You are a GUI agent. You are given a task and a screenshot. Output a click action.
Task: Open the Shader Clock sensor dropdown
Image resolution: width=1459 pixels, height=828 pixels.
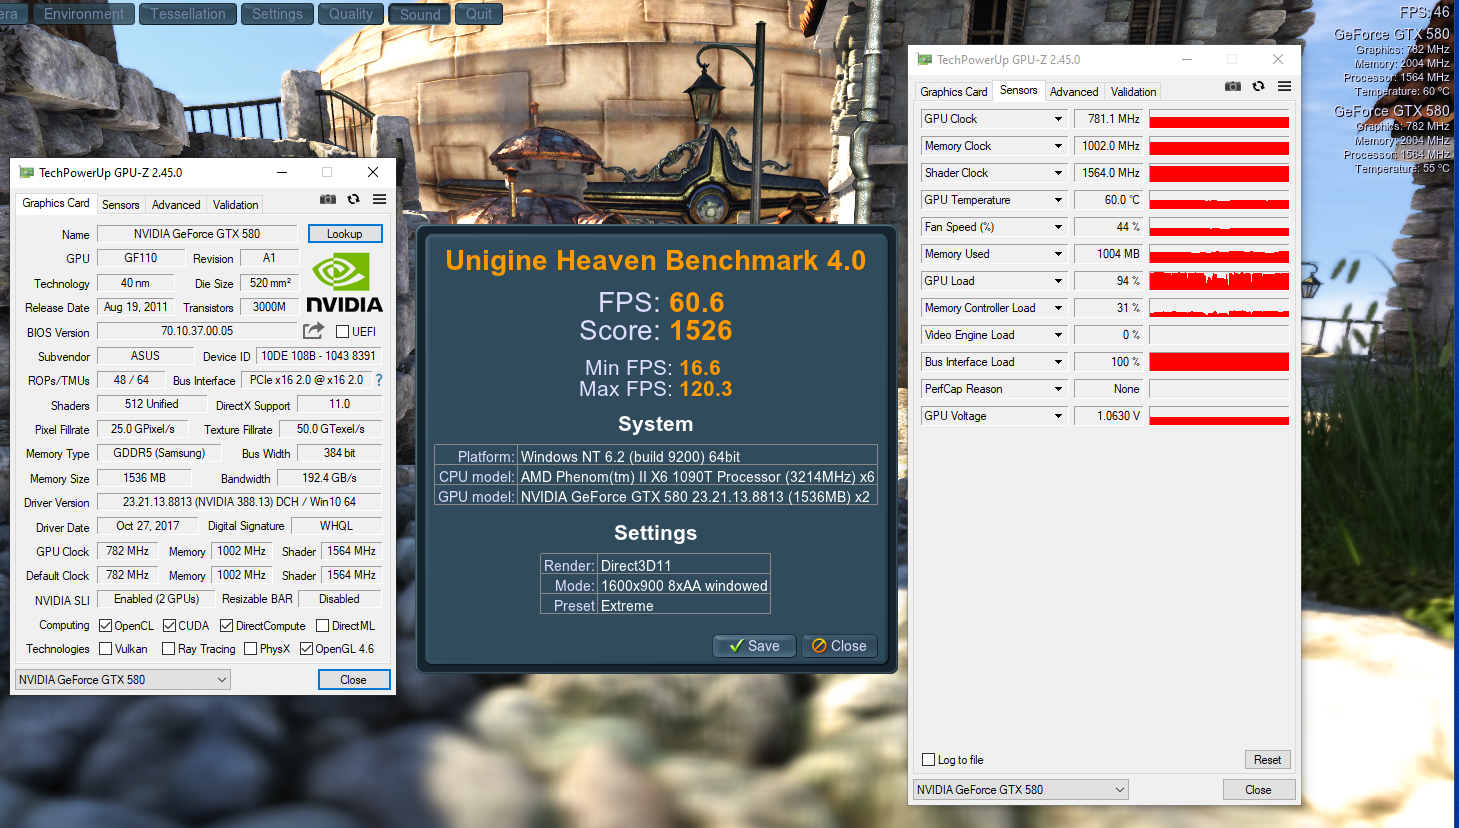(x=1058, y=173)
